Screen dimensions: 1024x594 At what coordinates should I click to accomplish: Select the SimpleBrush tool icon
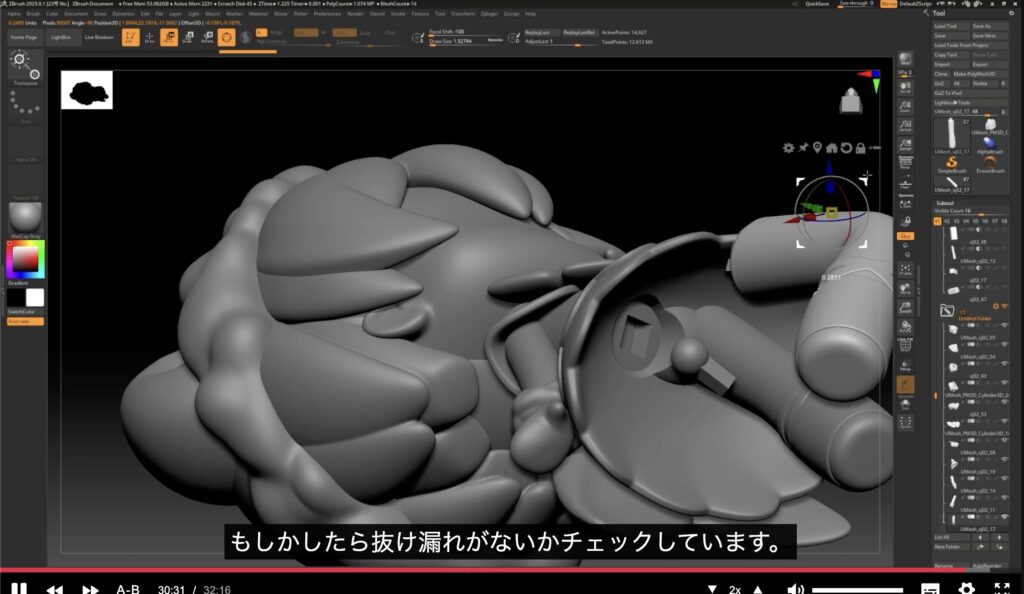(952, 163)
